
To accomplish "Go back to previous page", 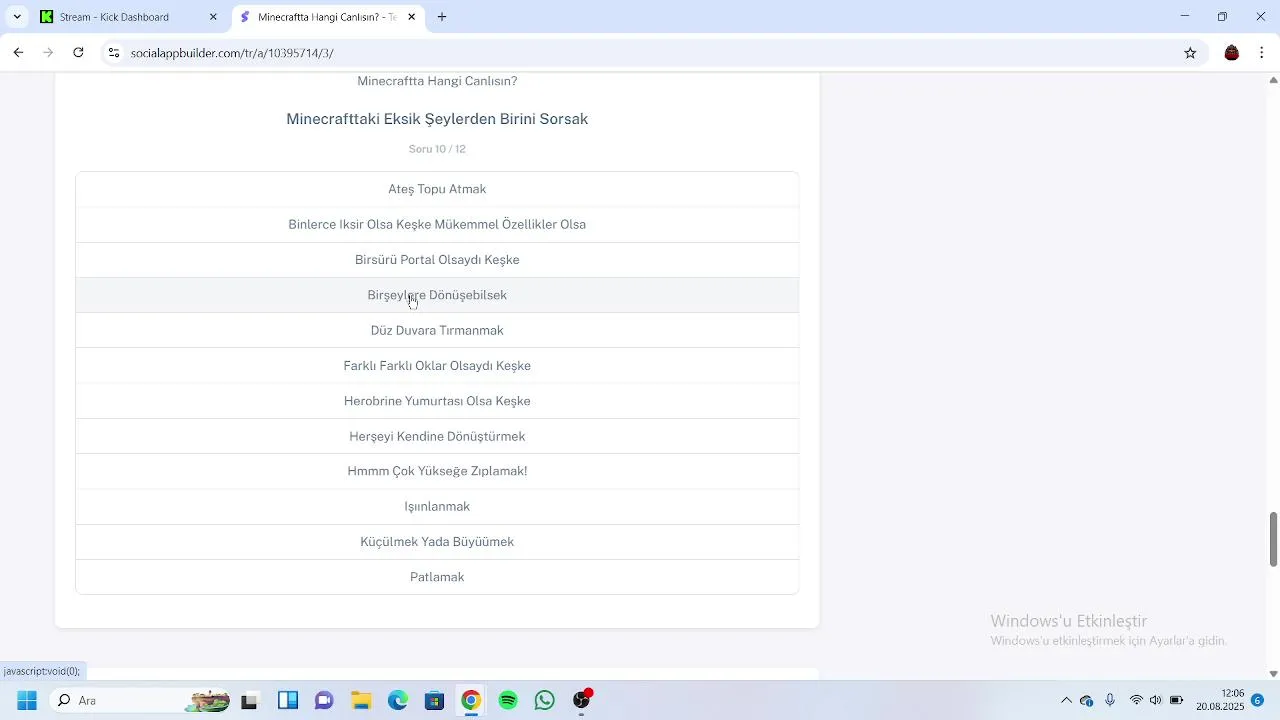I will tap(18, 53).
